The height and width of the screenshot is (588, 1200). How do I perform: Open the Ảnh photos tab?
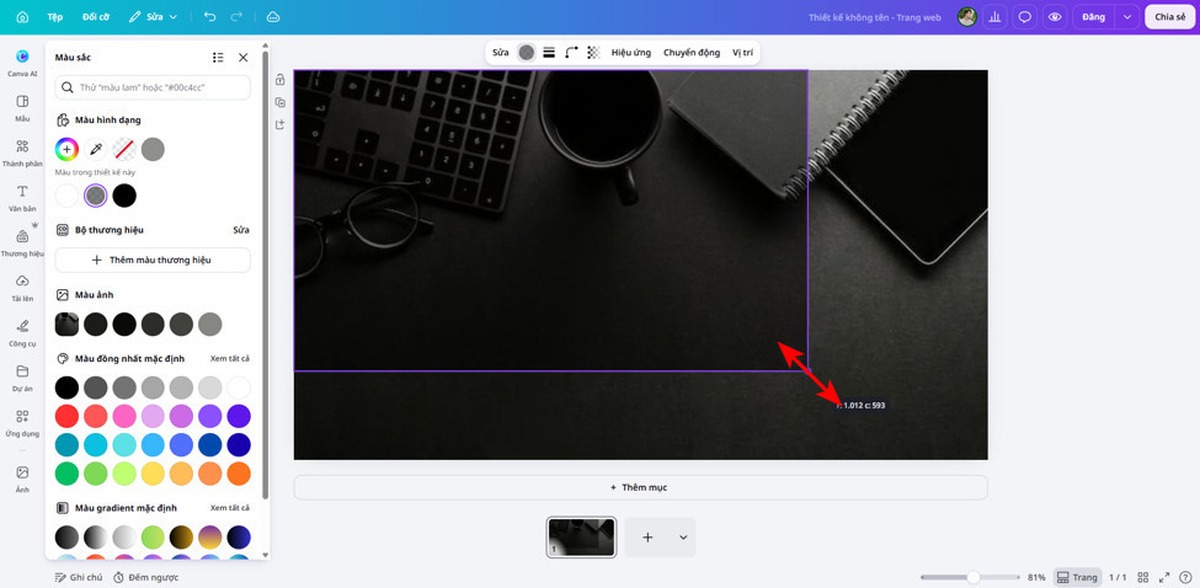point(22,478)
